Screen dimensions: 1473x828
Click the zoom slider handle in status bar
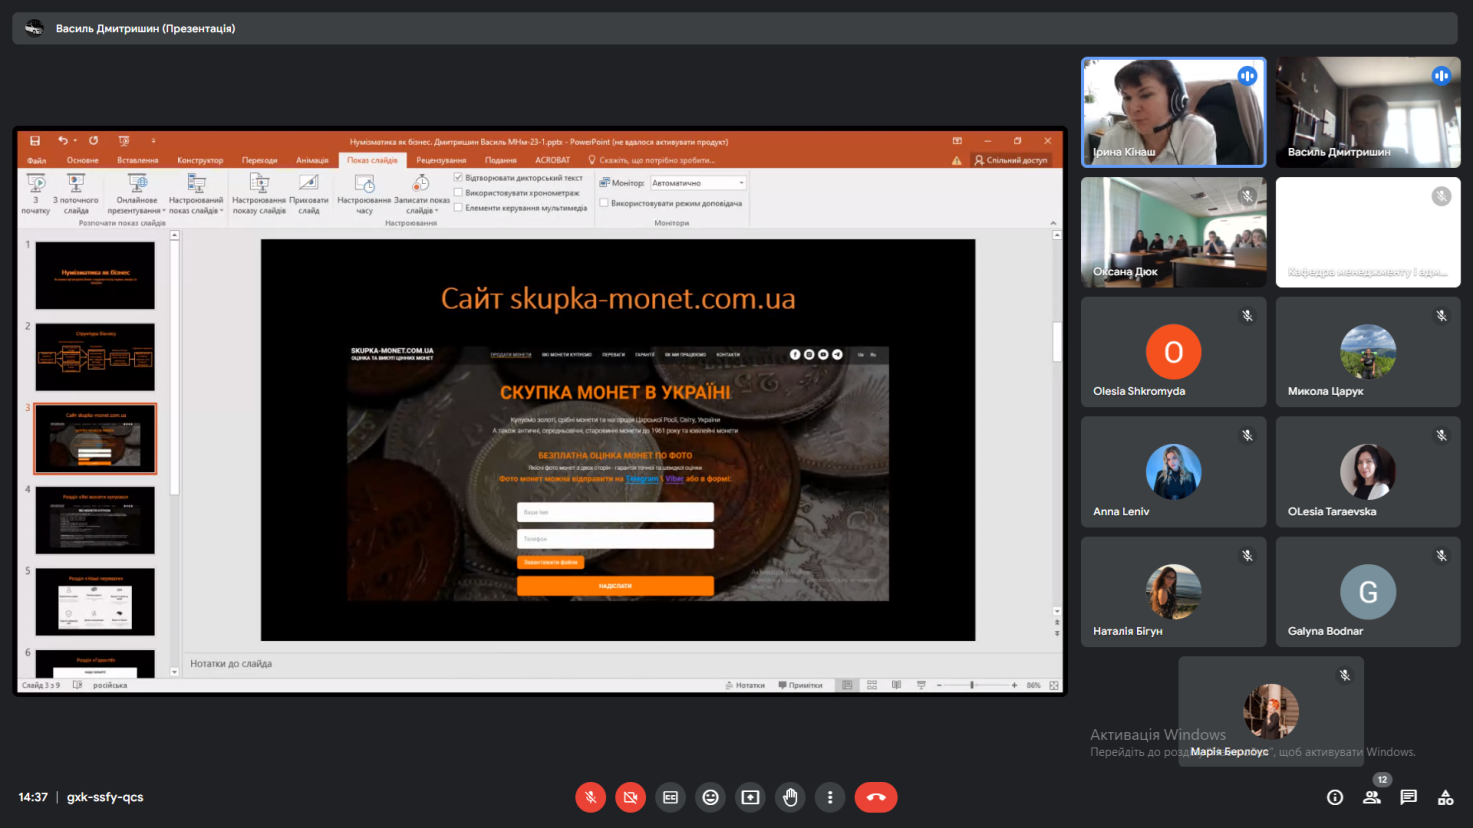point(972,685)
